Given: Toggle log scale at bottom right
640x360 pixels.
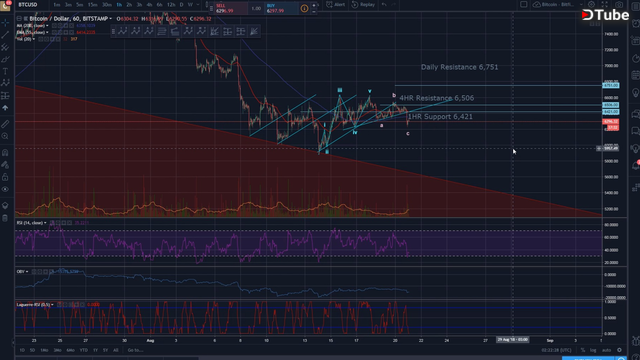Looking at the screenshot, I should (593, 350).
